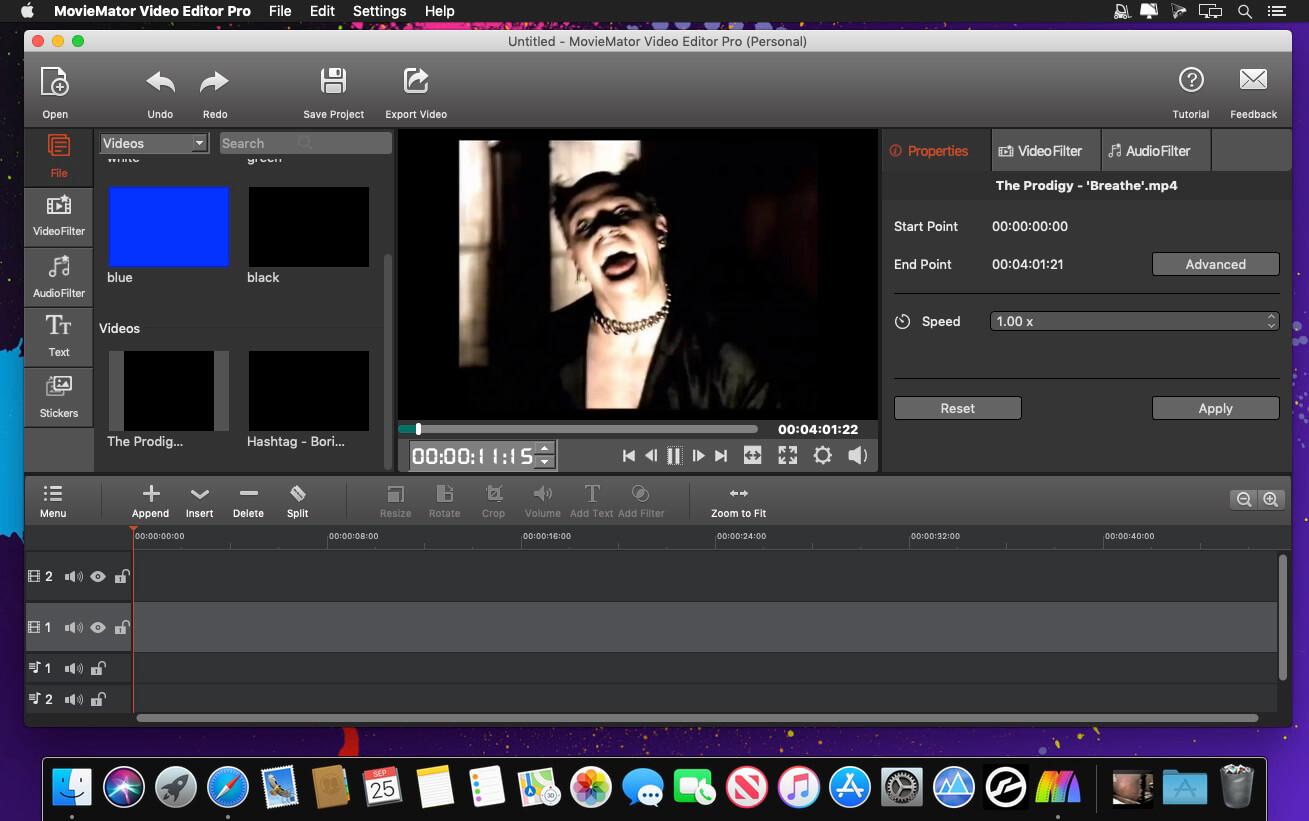Hide video track 2 with eye icon
This screenshot has width=1309, height=821.
98,577
